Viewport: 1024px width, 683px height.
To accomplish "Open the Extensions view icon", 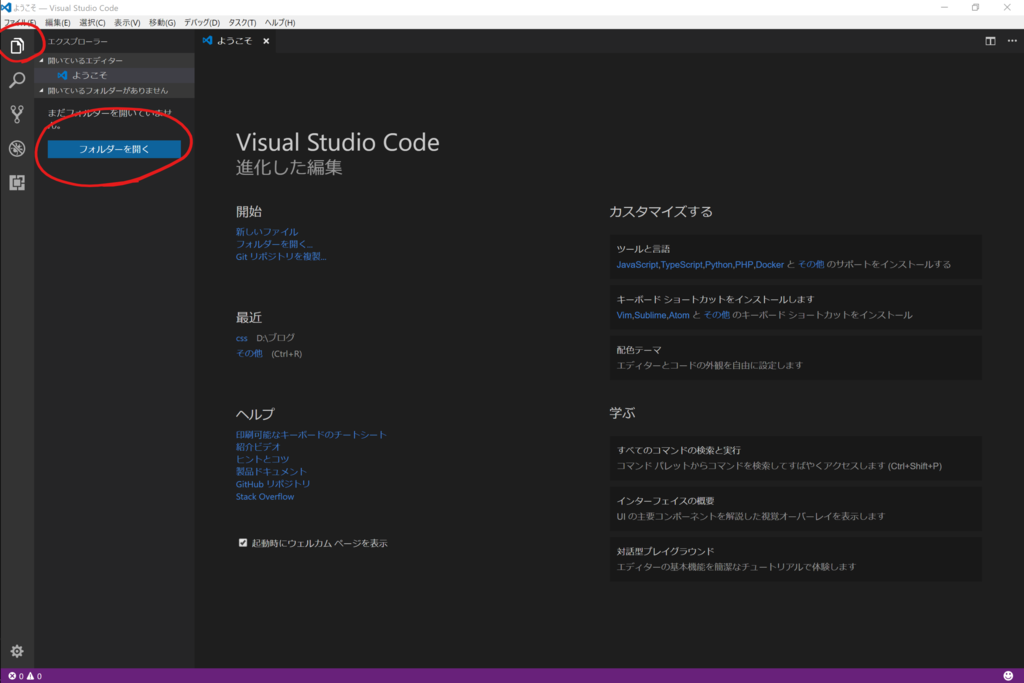I will pyautogui.click(x=17, y=183).
